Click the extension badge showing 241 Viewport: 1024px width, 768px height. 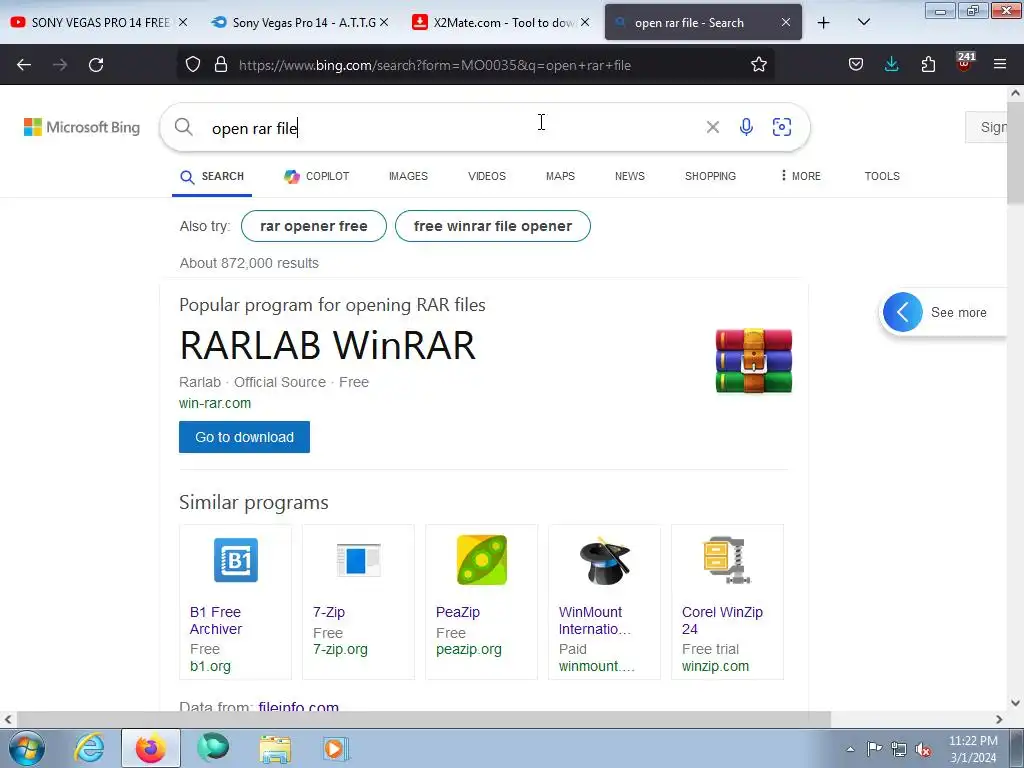point(965,62)
